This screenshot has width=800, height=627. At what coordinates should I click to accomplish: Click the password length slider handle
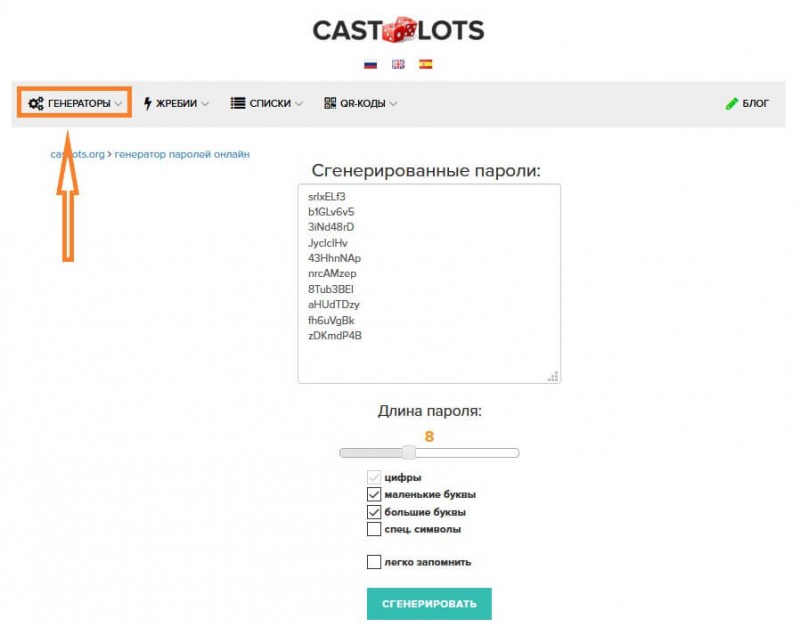point(408,452)
